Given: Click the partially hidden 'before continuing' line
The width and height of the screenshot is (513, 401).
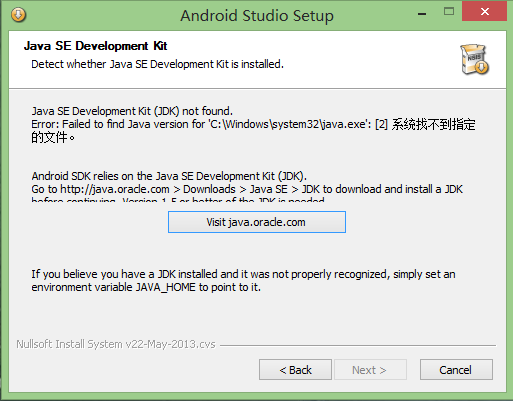Looking at the screenshot, I should 178,199.
